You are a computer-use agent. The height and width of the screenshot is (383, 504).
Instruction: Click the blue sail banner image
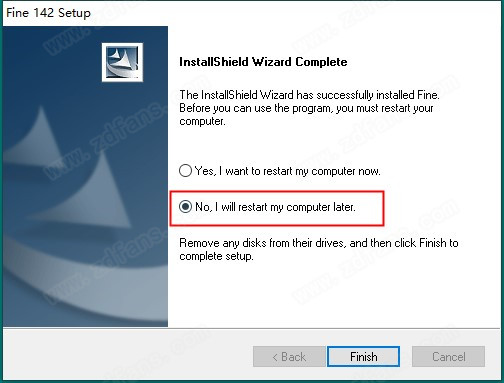tap(85, 176)
